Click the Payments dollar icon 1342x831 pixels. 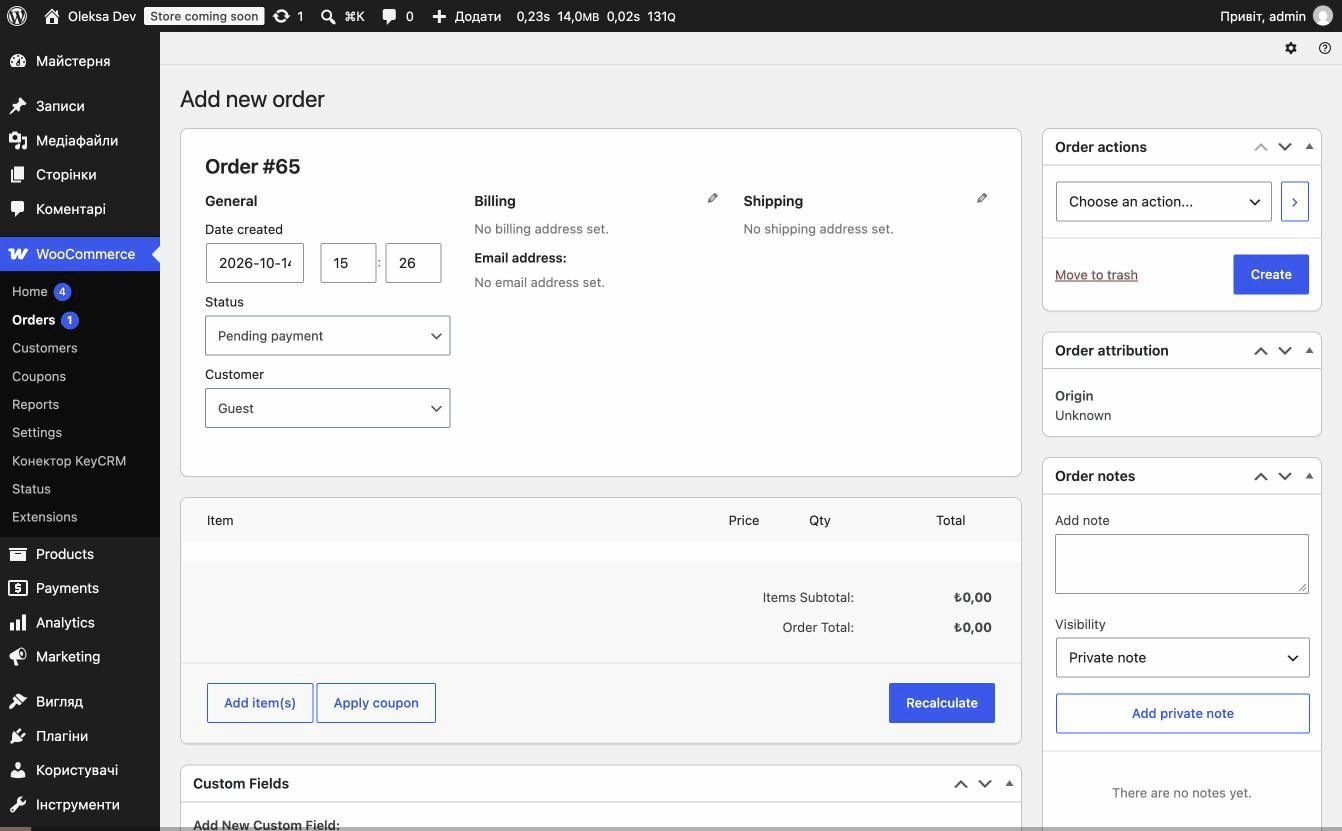pyautogui.click(x=18, y=588)
